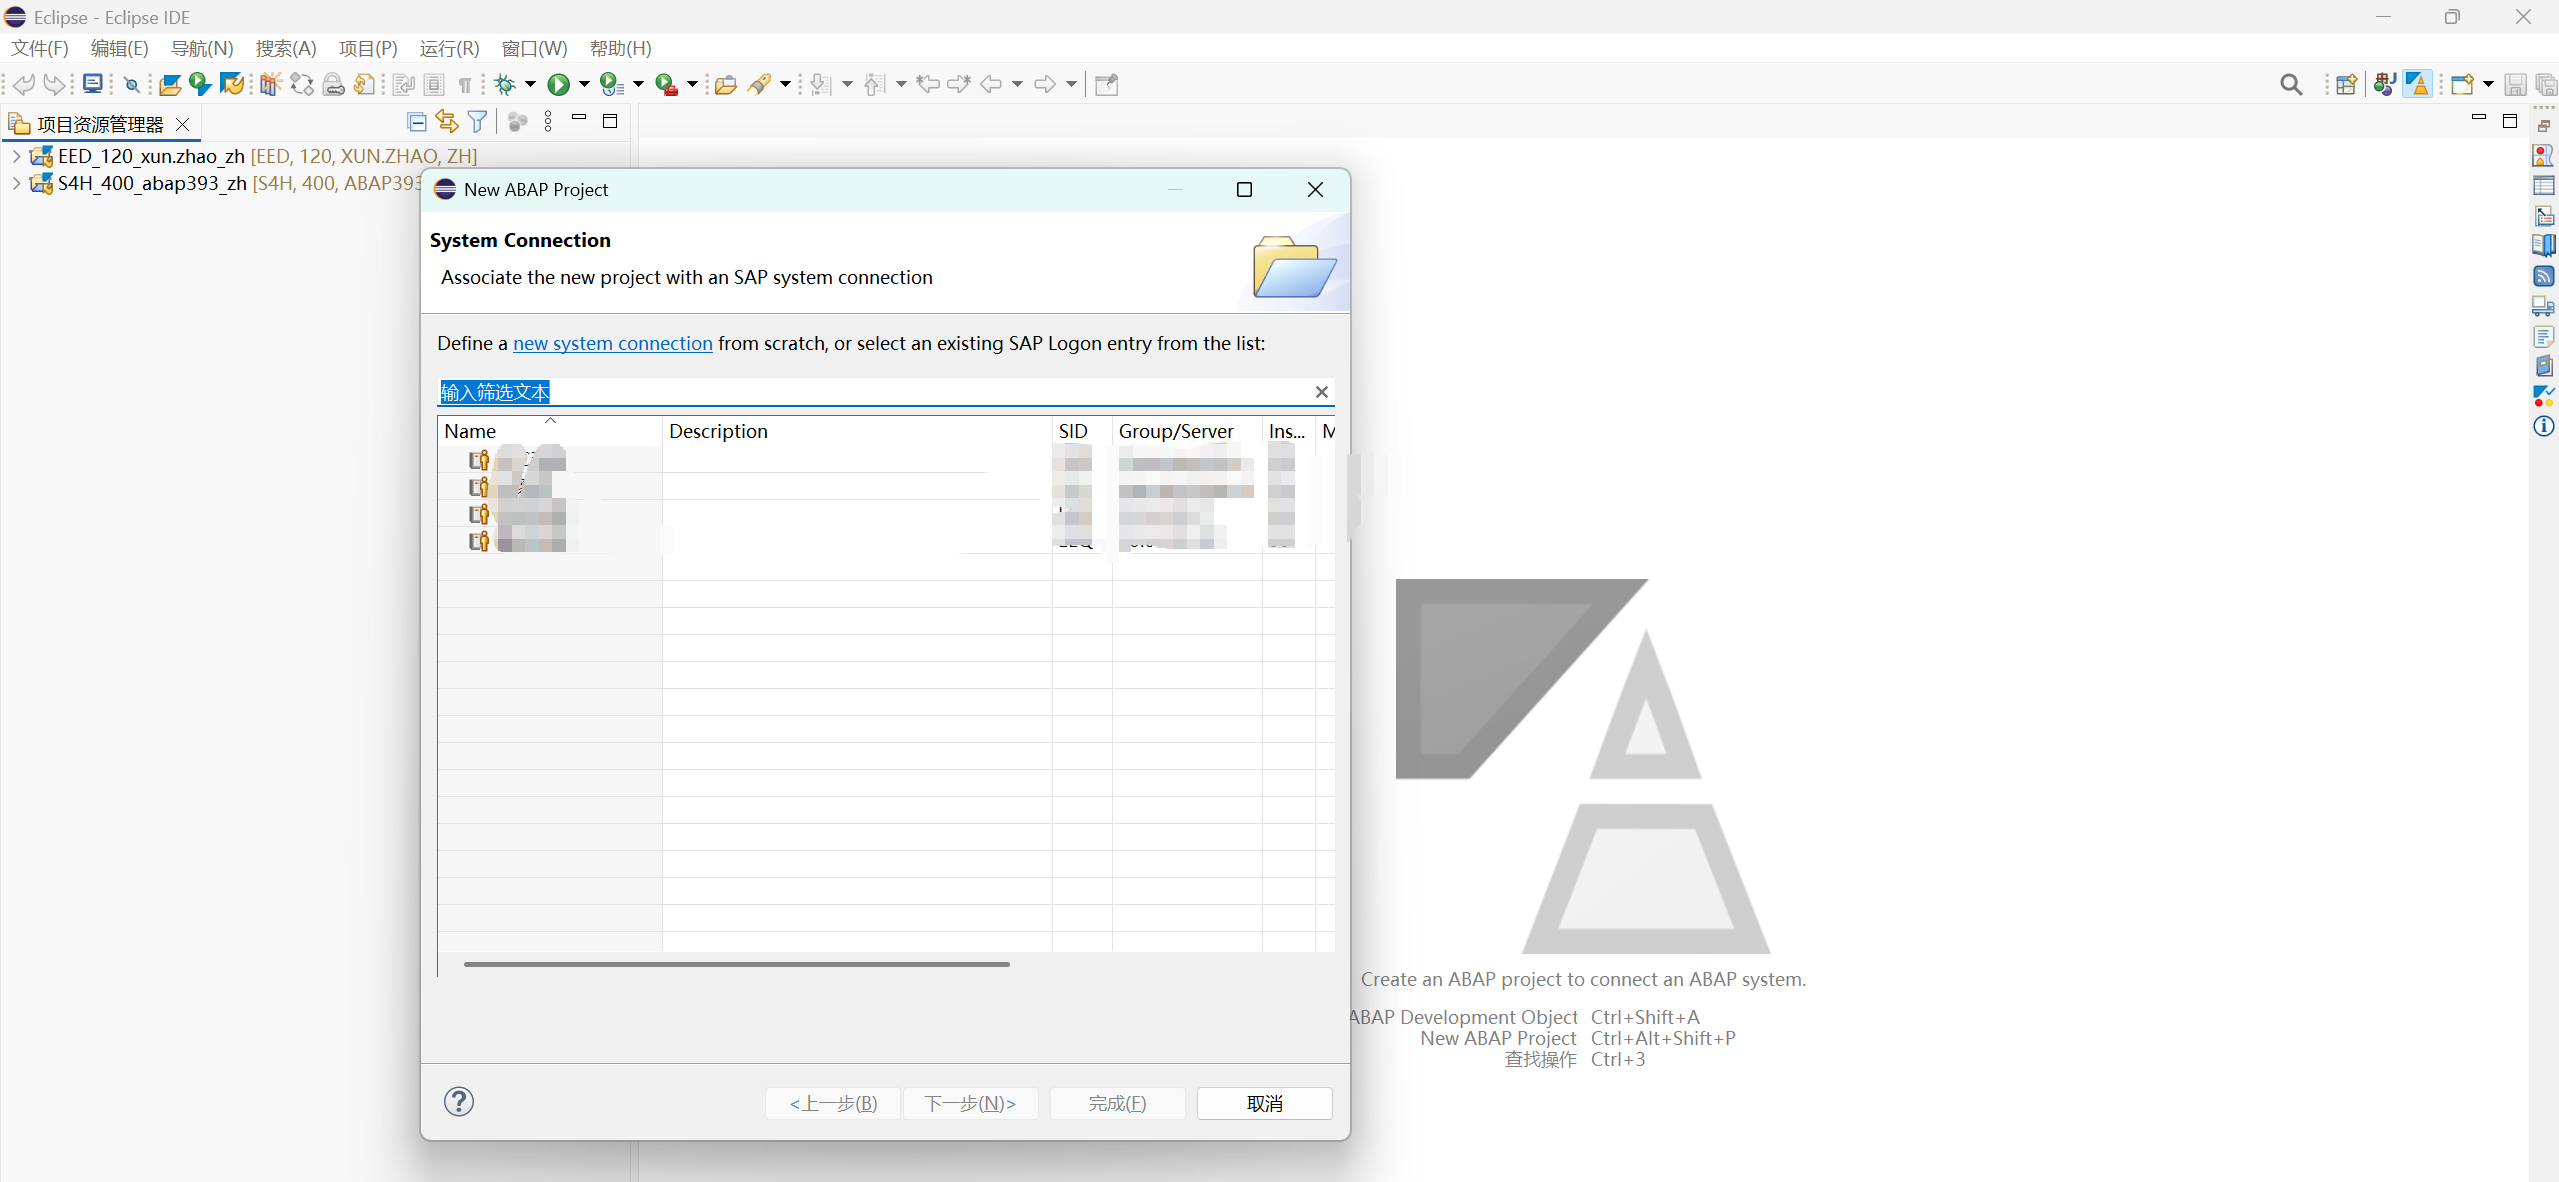Switch to the Java perspective icon
Image resolution: width=2559 pixels, height=1182 pixels.
pyautogui.click(x=2385, y=84)
